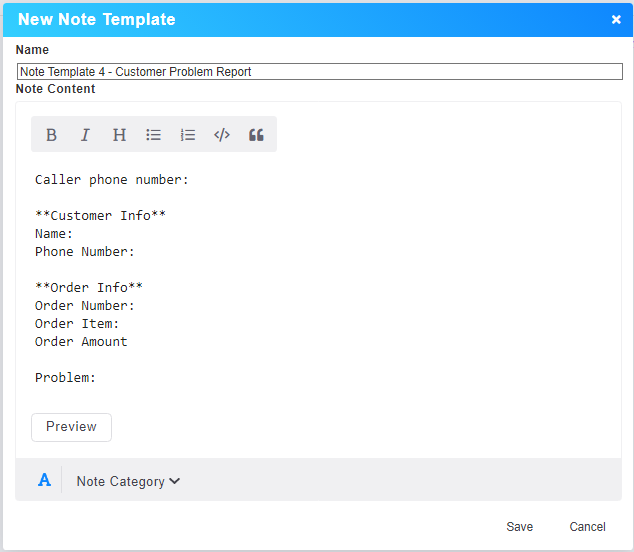634x552 pixels.
Task: Toggle bold formatting in the note editor
Action: [x=52, y=135]
